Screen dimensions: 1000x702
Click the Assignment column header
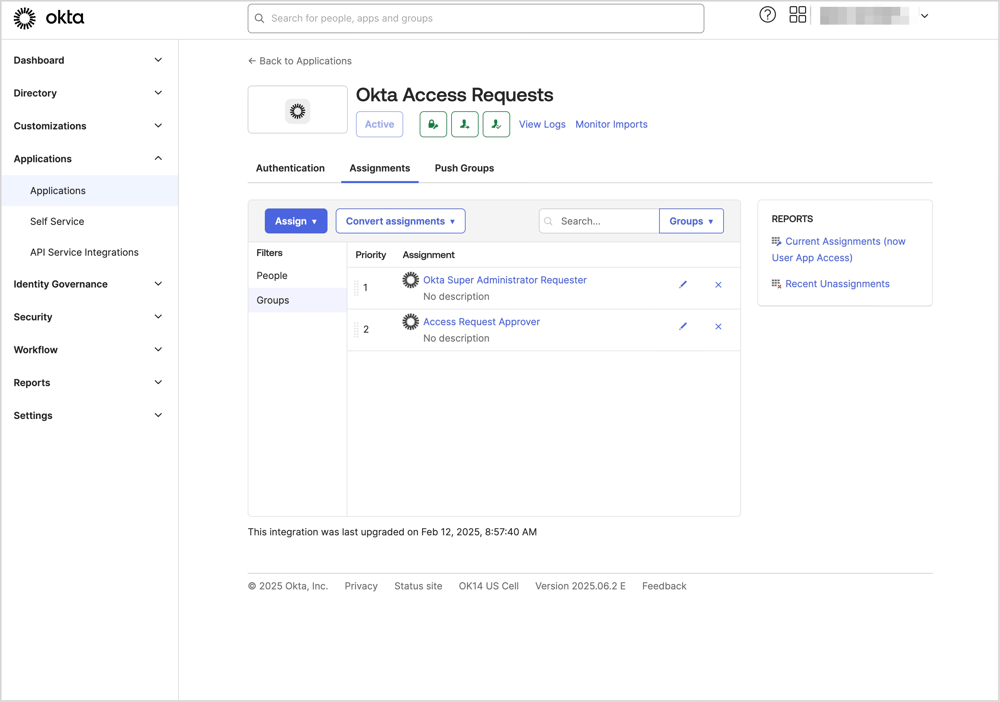pos(429,255)
